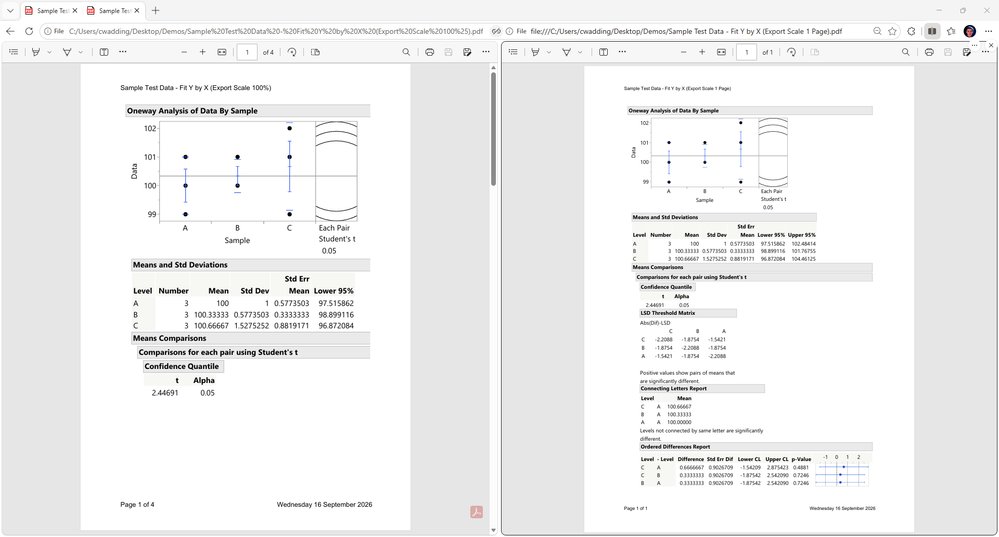
Task: Click Fit to width in the 1-page PDF toolbar
Action: (x=721, y=52)
